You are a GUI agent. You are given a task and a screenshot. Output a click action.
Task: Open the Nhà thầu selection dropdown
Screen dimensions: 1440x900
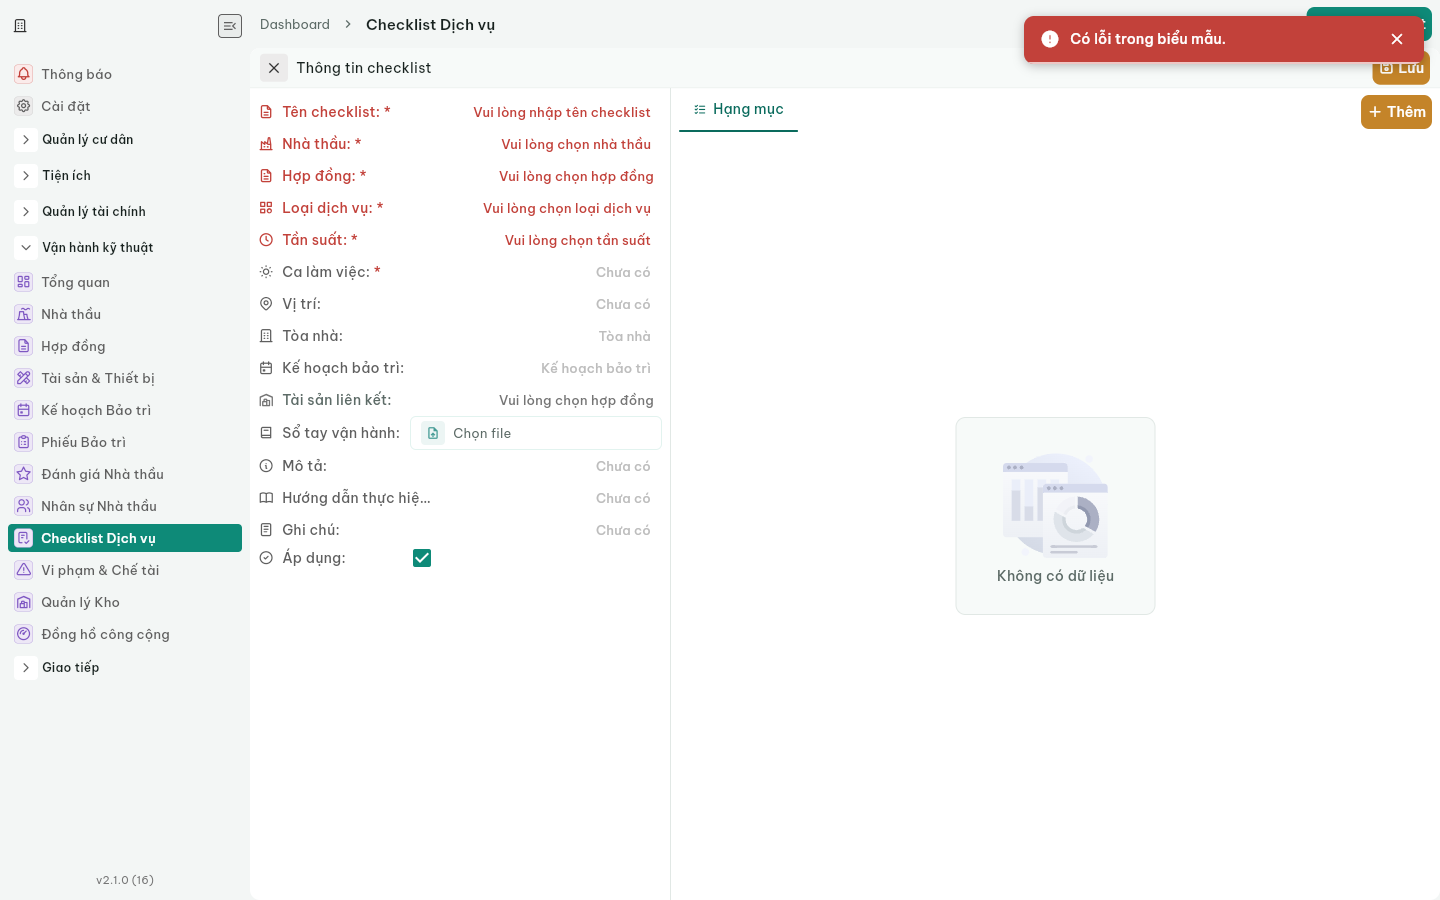pos(536,144)
